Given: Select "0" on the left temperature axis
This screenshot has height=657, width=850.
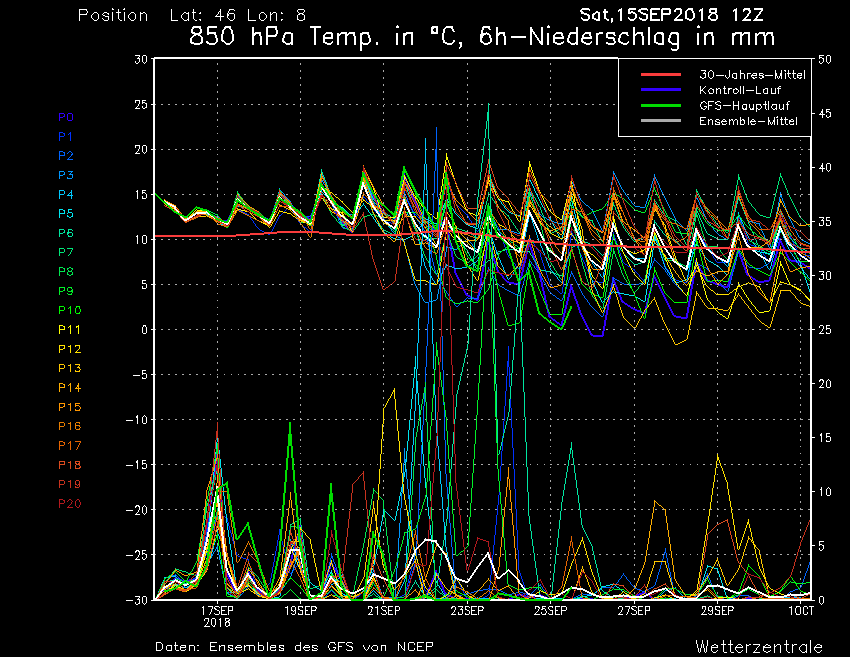Looking at the screenshot, I should click(x=145, y=330).
